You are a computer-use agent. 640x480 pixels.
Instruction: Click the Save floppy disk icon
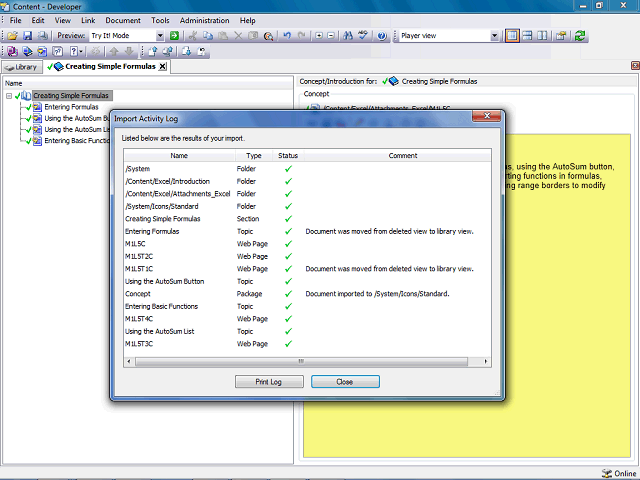point(27,36)
